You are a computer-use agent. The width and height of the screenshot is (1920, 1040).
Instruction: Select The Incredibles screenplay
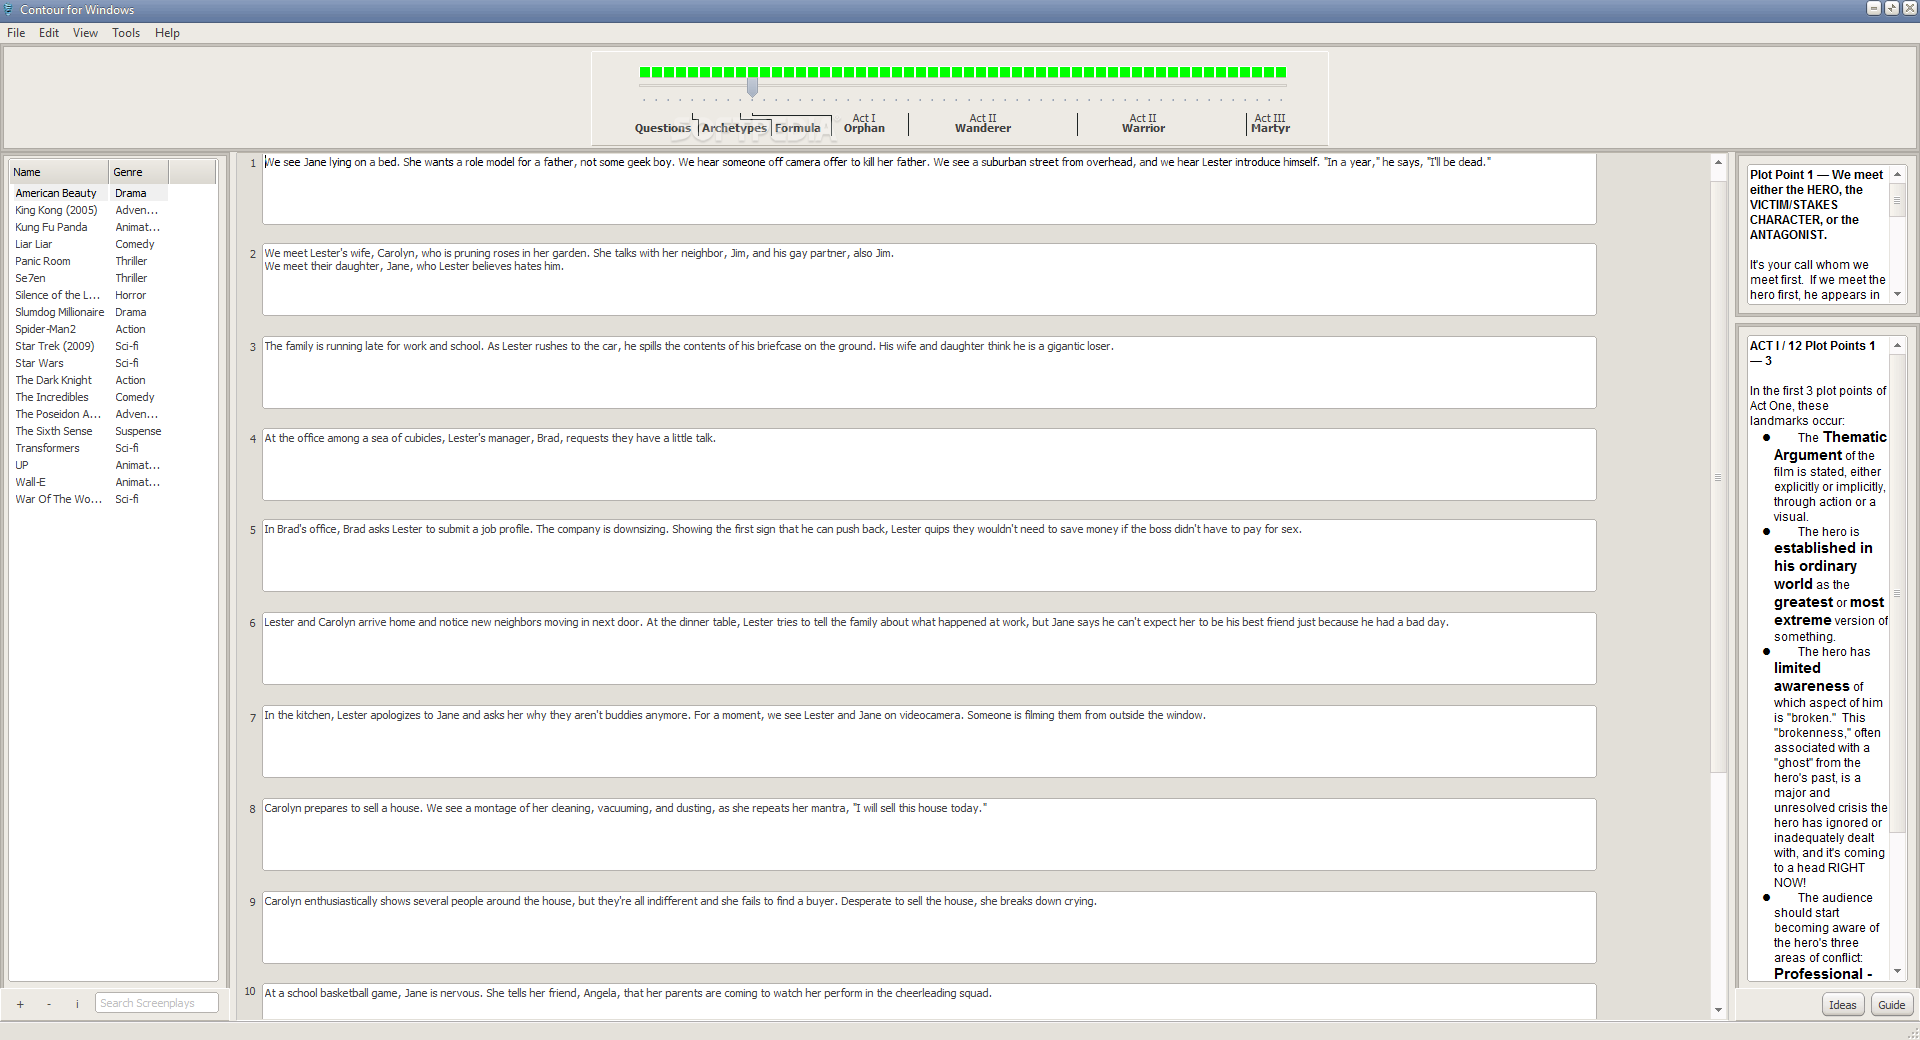(89, 397)
